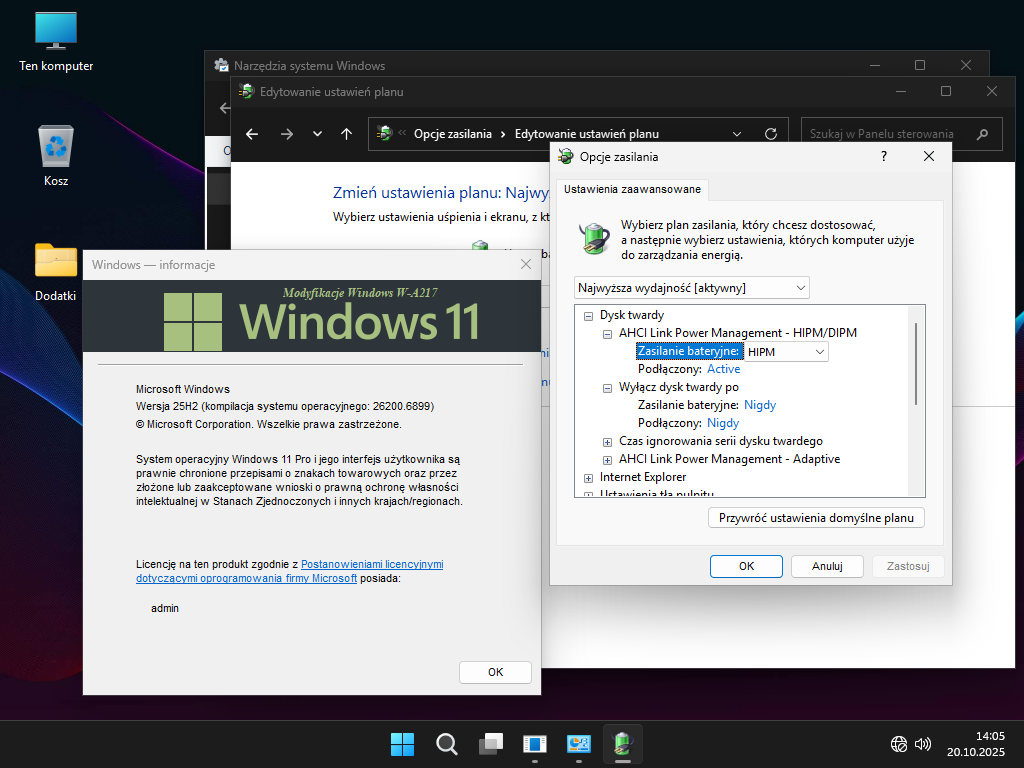Click Przywróć ustawienia domyślne planu button

[x=816, y=518]
